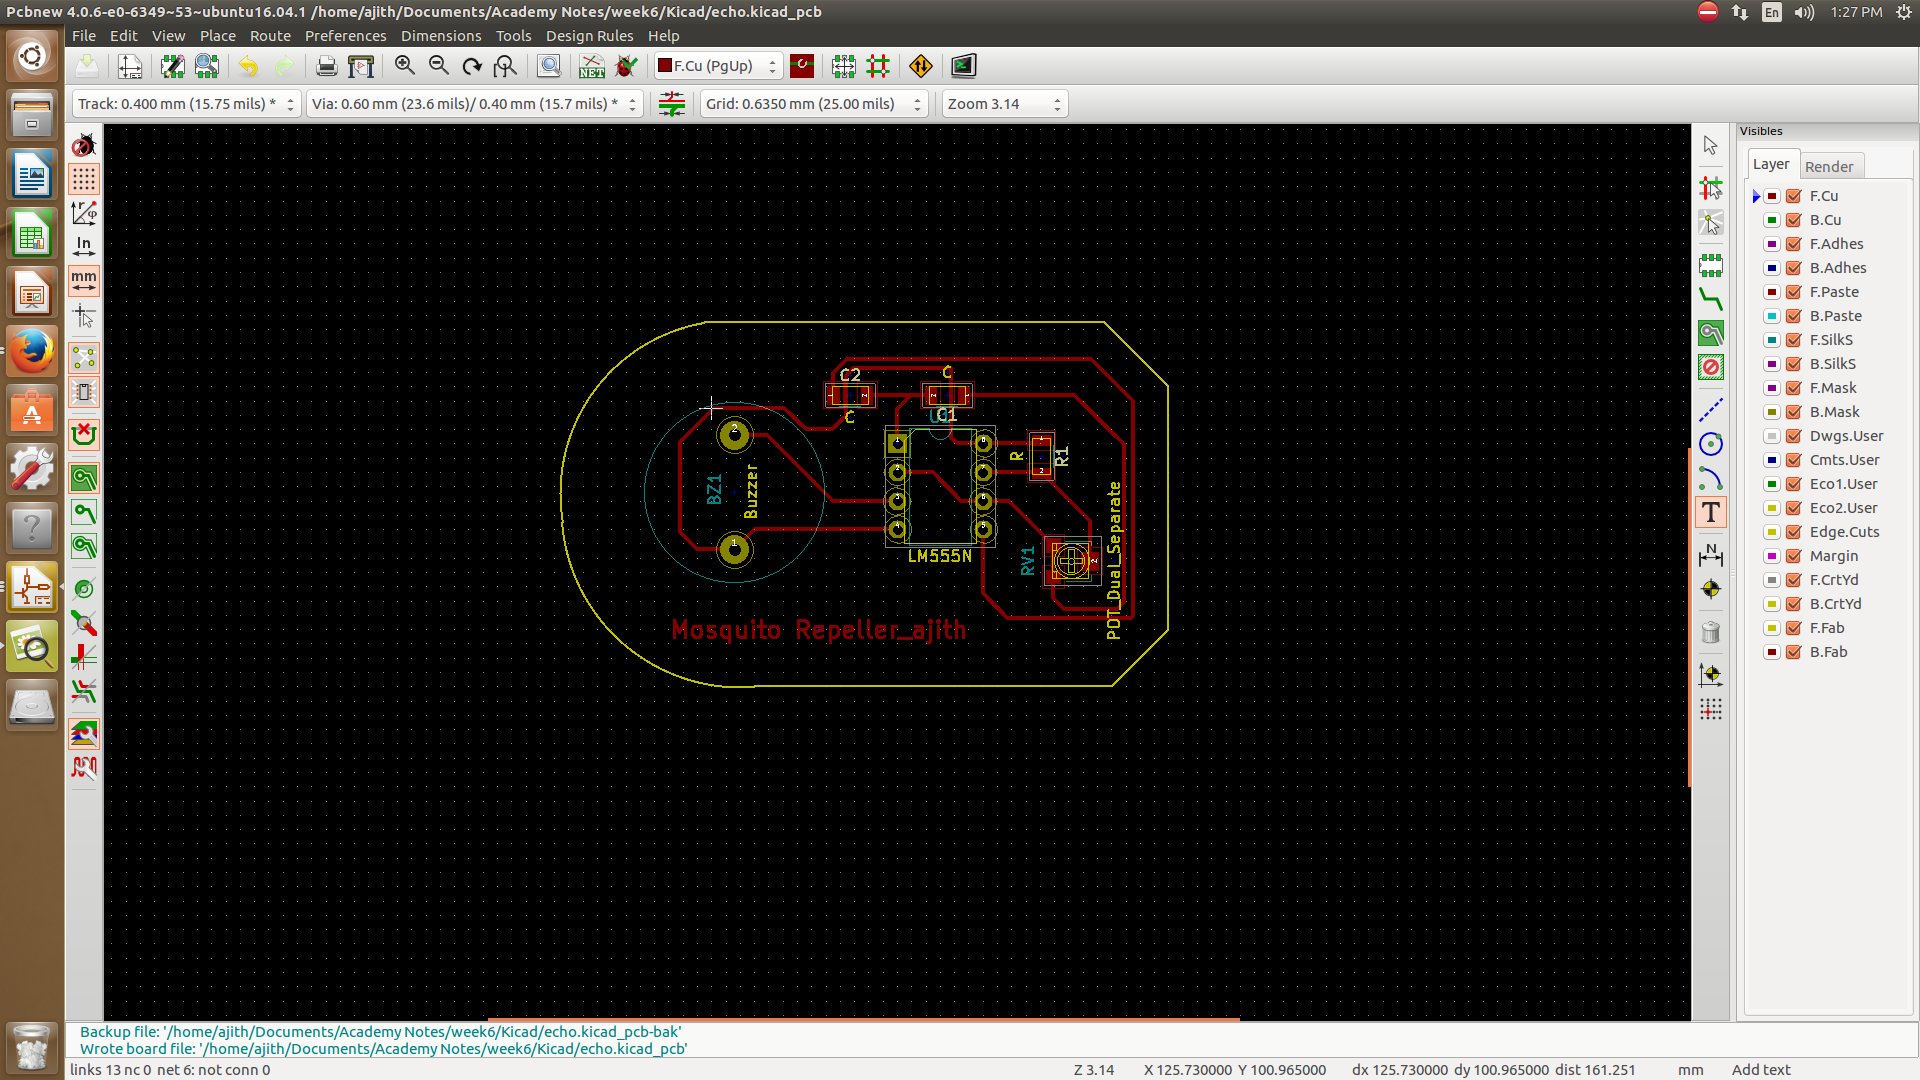
Task: Open the scripting console
Action: 963,66
